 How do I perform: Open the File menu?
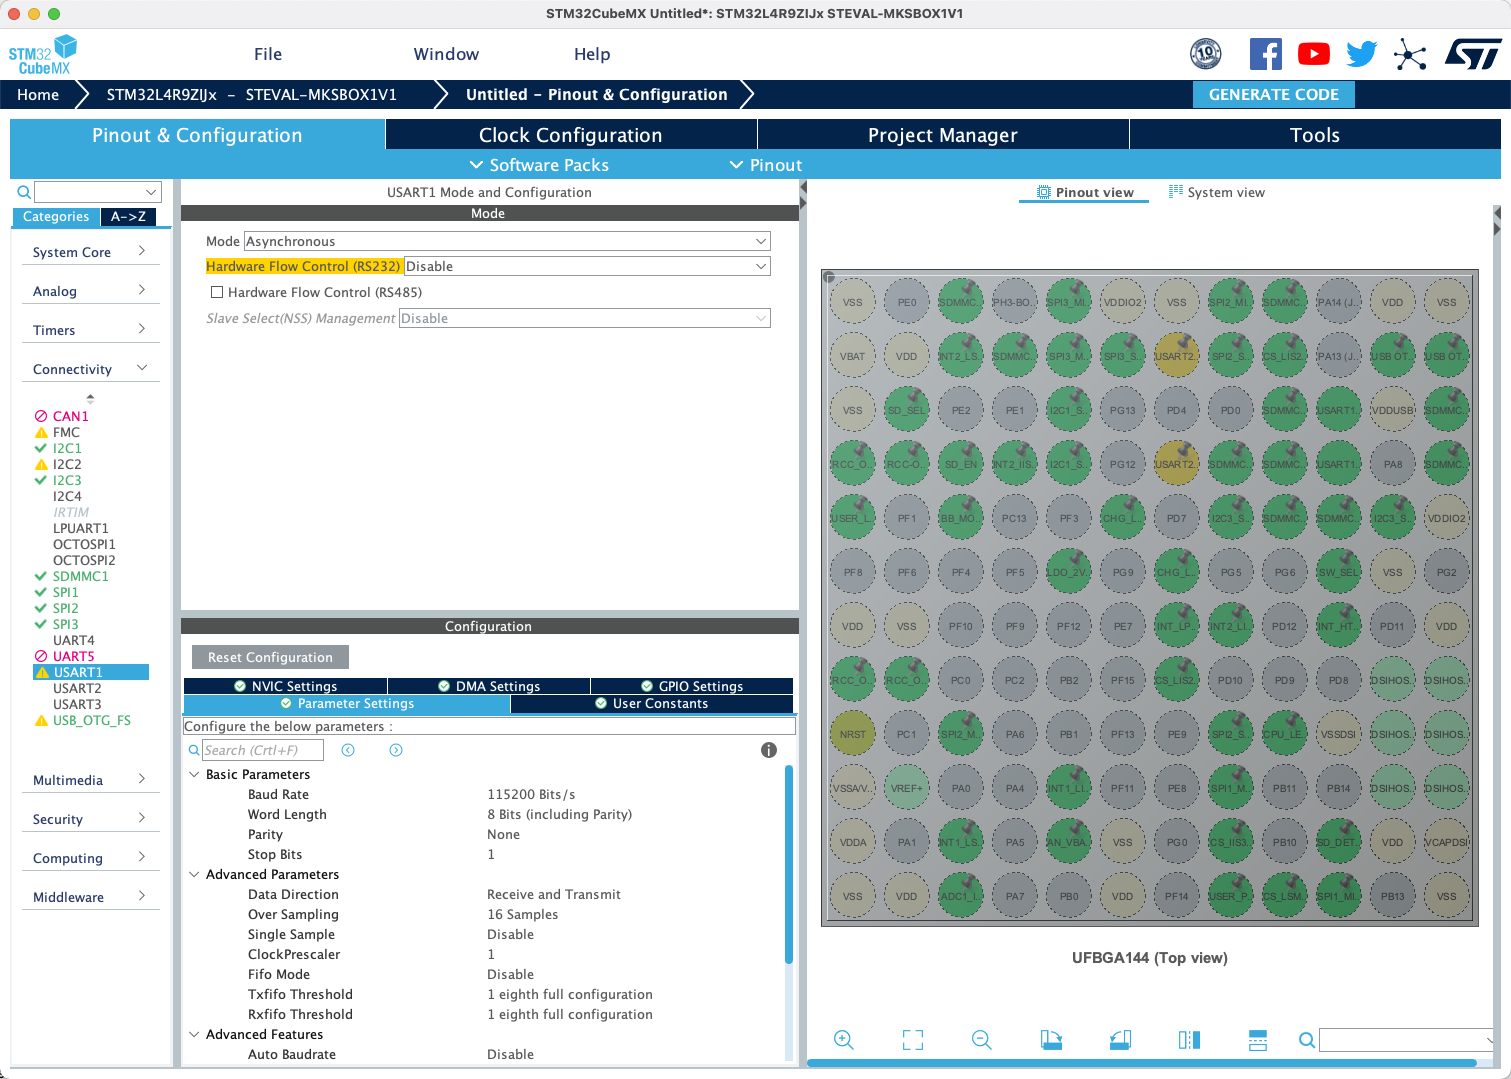268,54
